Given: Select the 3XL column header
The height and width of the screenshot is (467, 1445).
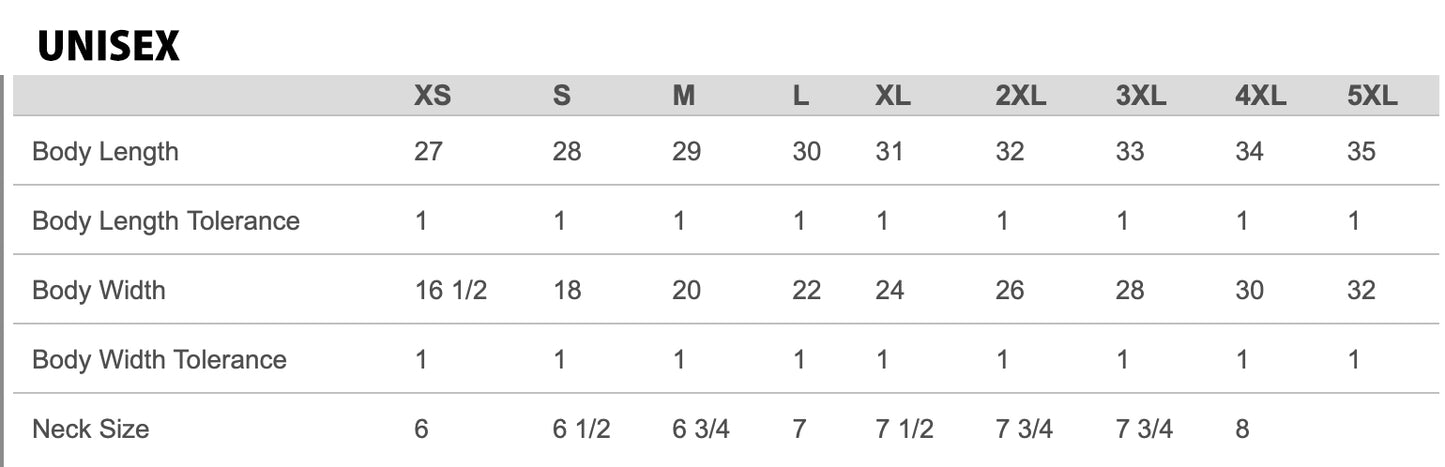Looking at the screenshot, I should [1141, 96].
